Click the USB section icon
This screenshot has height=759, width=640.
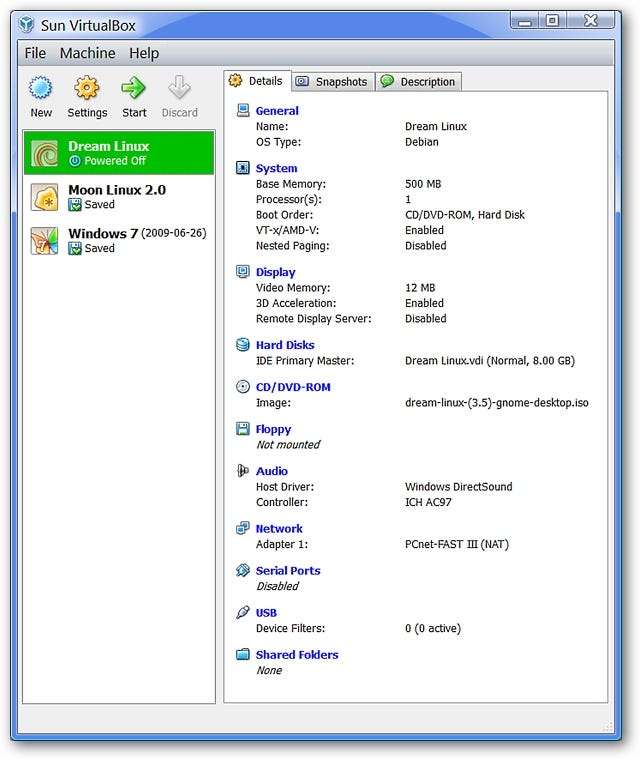click(x=242, y=613)
